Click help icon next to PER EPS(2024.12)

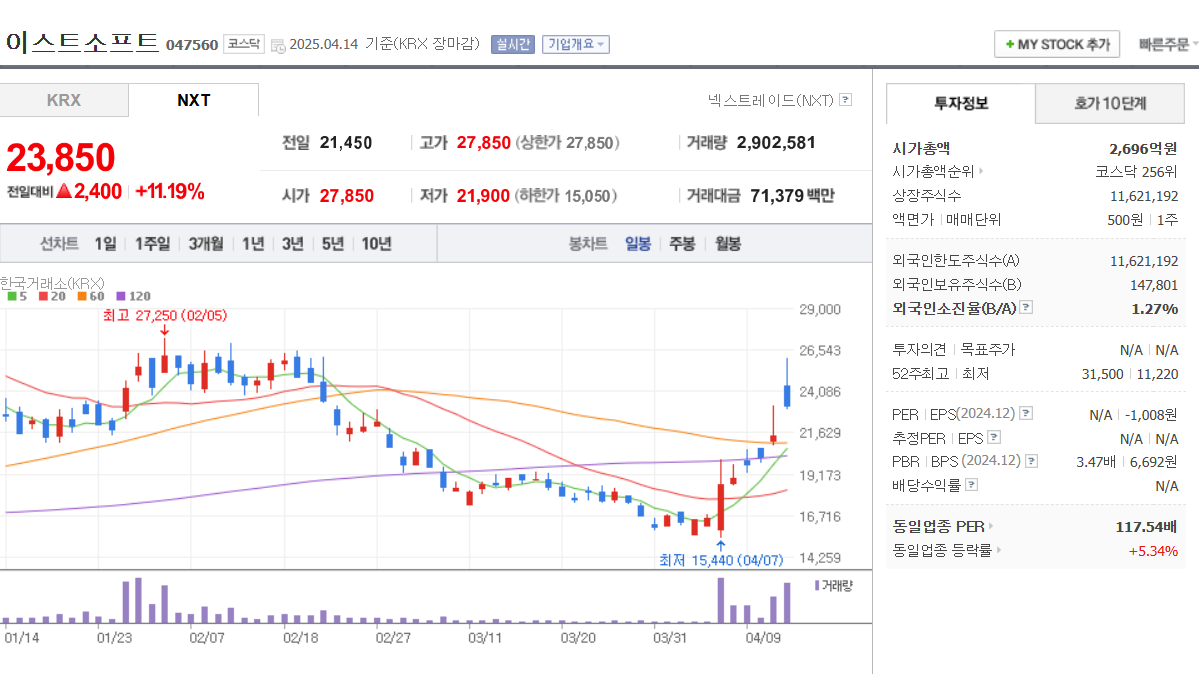point(1026,413)
